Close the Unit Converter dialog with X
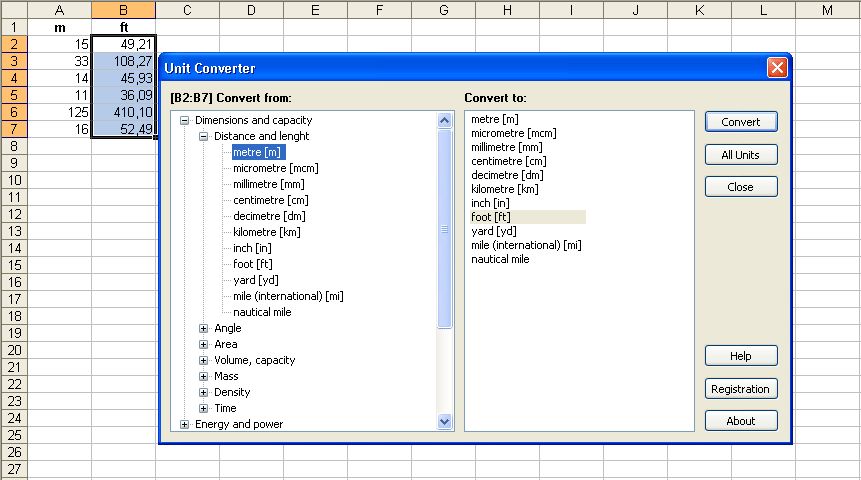861x480 pixels. click(777, 68)
